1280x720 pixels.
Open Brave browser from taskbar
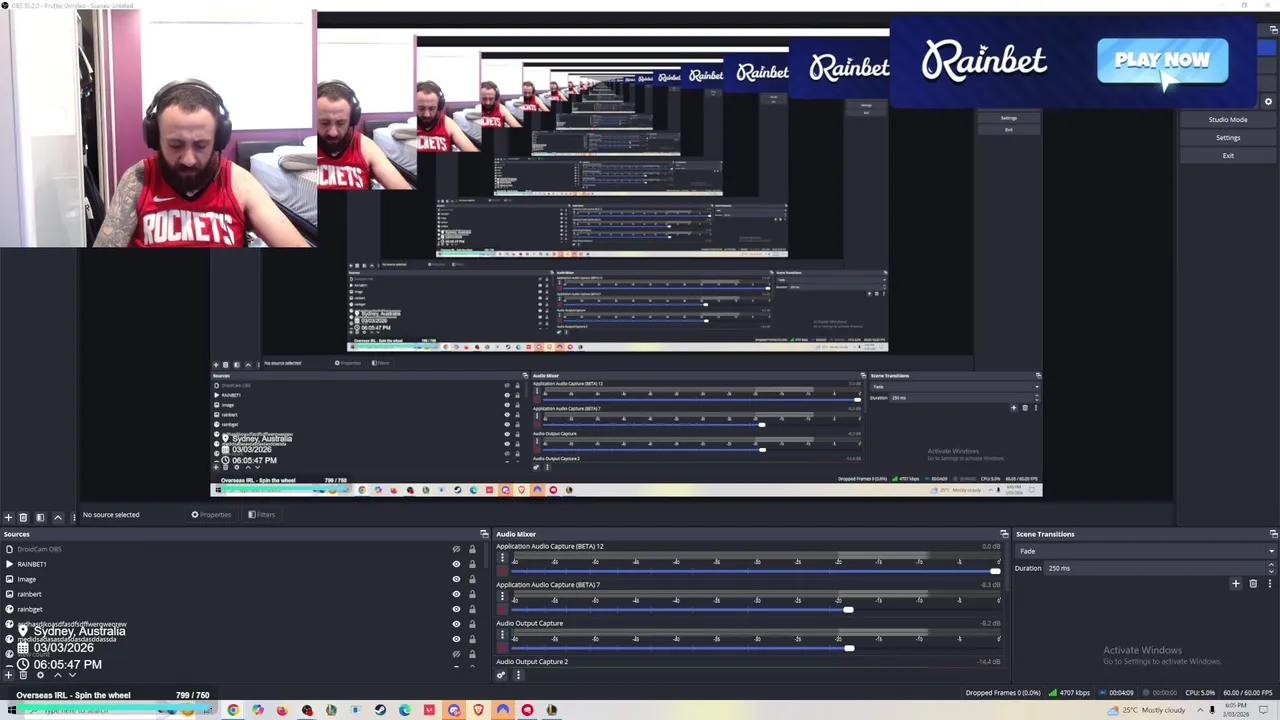pyautogui.click(x=478, y=710)
